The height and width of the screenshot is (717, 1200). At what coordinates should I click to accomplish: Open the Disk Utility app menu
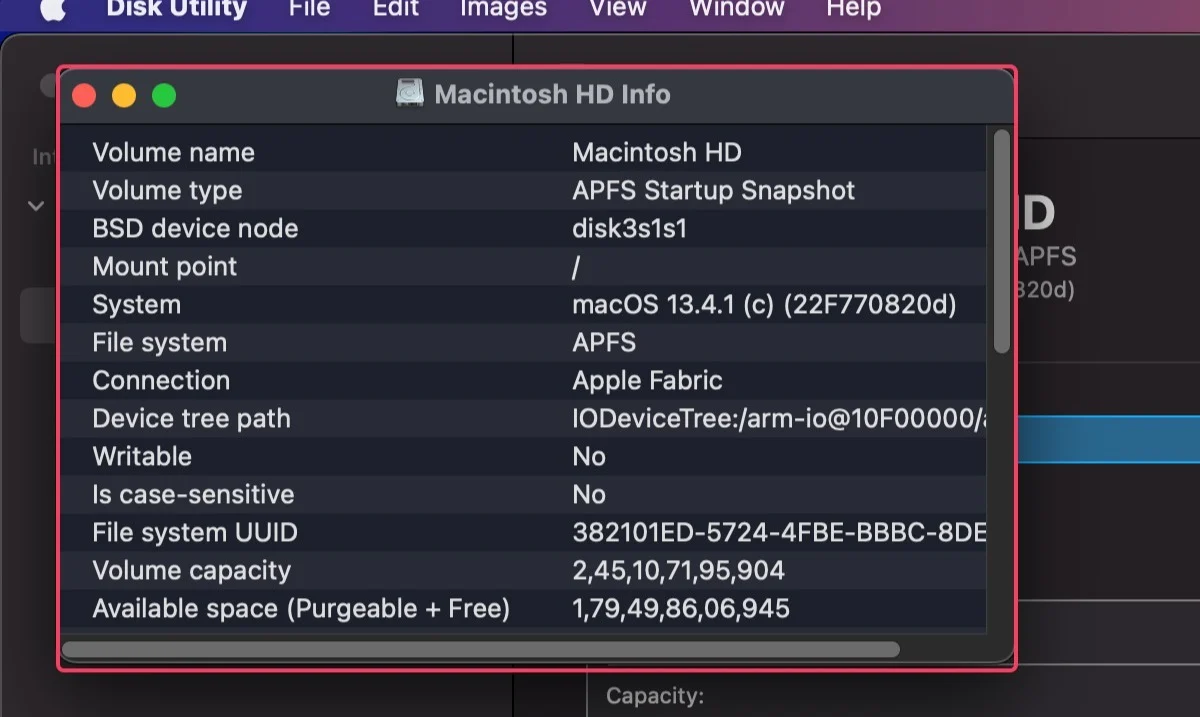(176, 8)
